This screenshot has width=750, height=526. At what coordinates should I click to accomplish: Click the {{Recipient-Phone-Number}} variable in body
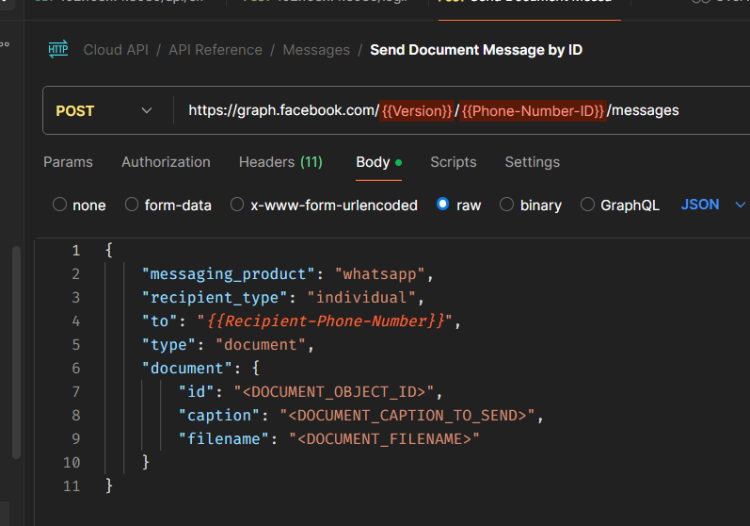[326, 321]
